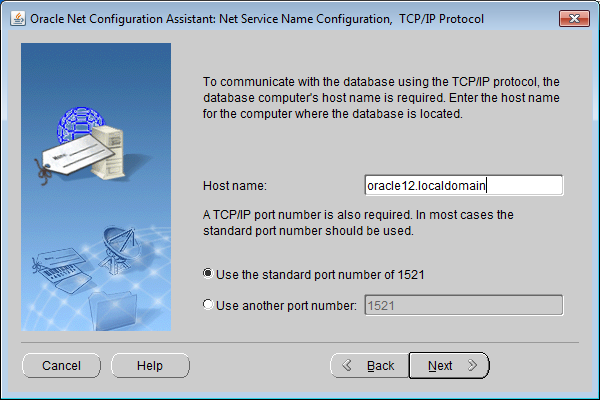The height and width of the screenshot is (400, 600).
Task: Click the text about TCP/IP port number
Action: pyautogui.click(x=358, y=223)
